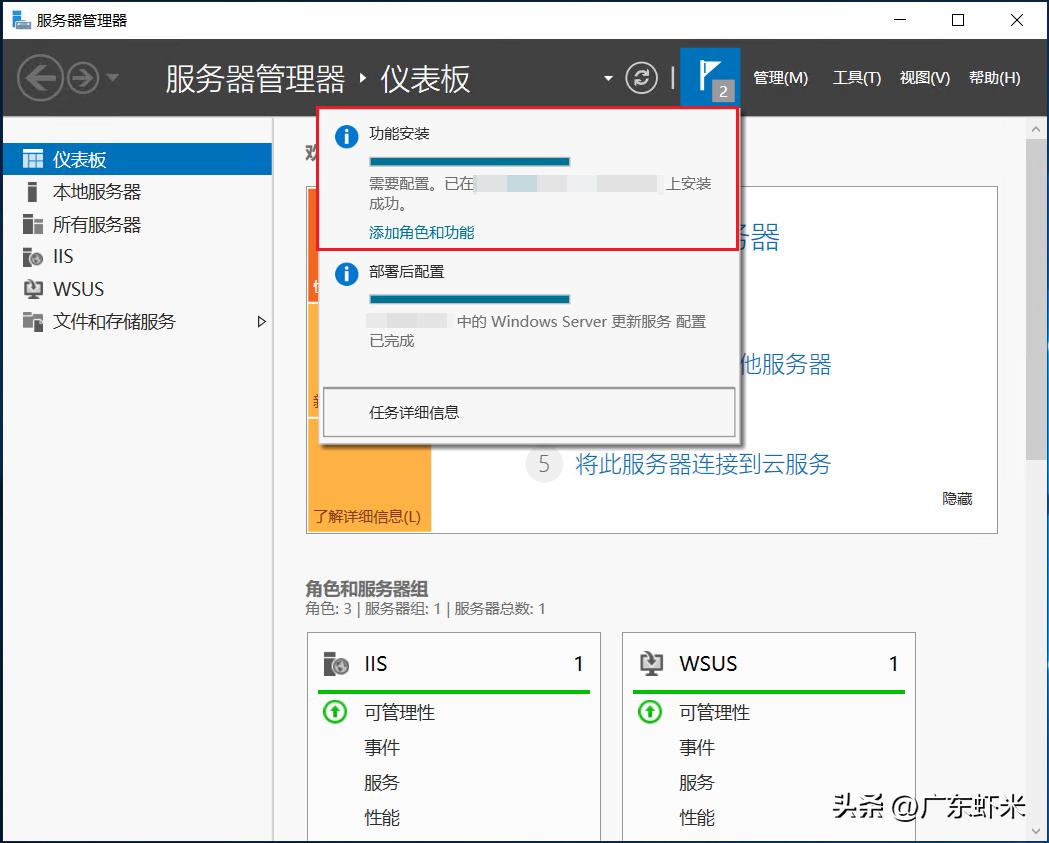Open the notifications flag icon showing 2
1049x843 pixels.
click(x=710, y=77)
